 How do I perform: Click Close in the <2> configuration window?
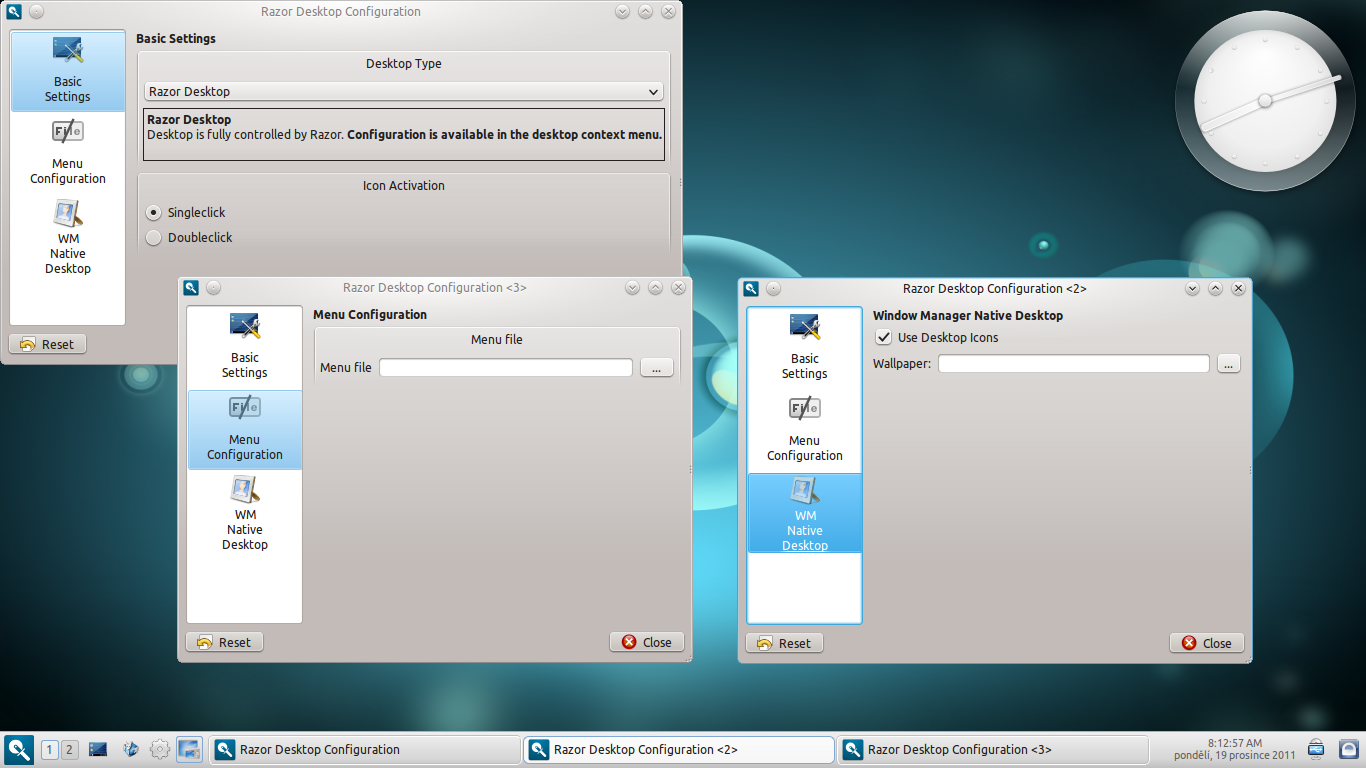(x=1207, y=643)
